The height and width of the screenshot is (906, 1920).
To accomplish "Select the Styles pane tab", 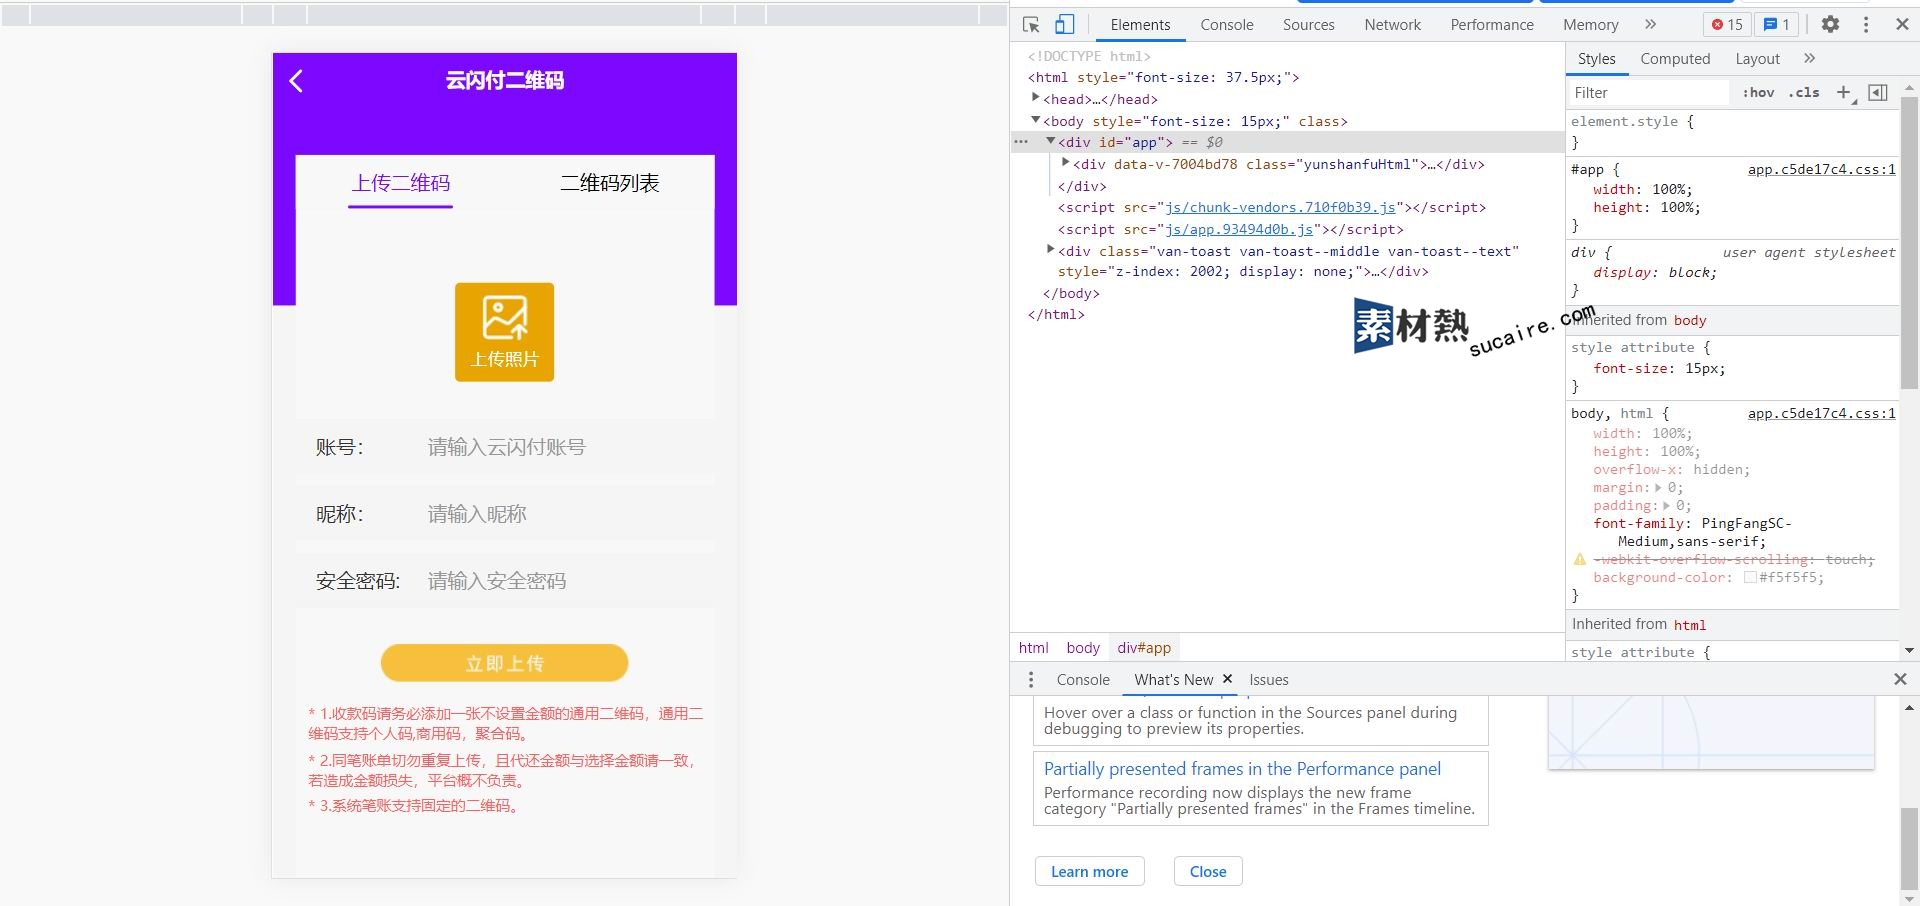I will point(1596,59).
